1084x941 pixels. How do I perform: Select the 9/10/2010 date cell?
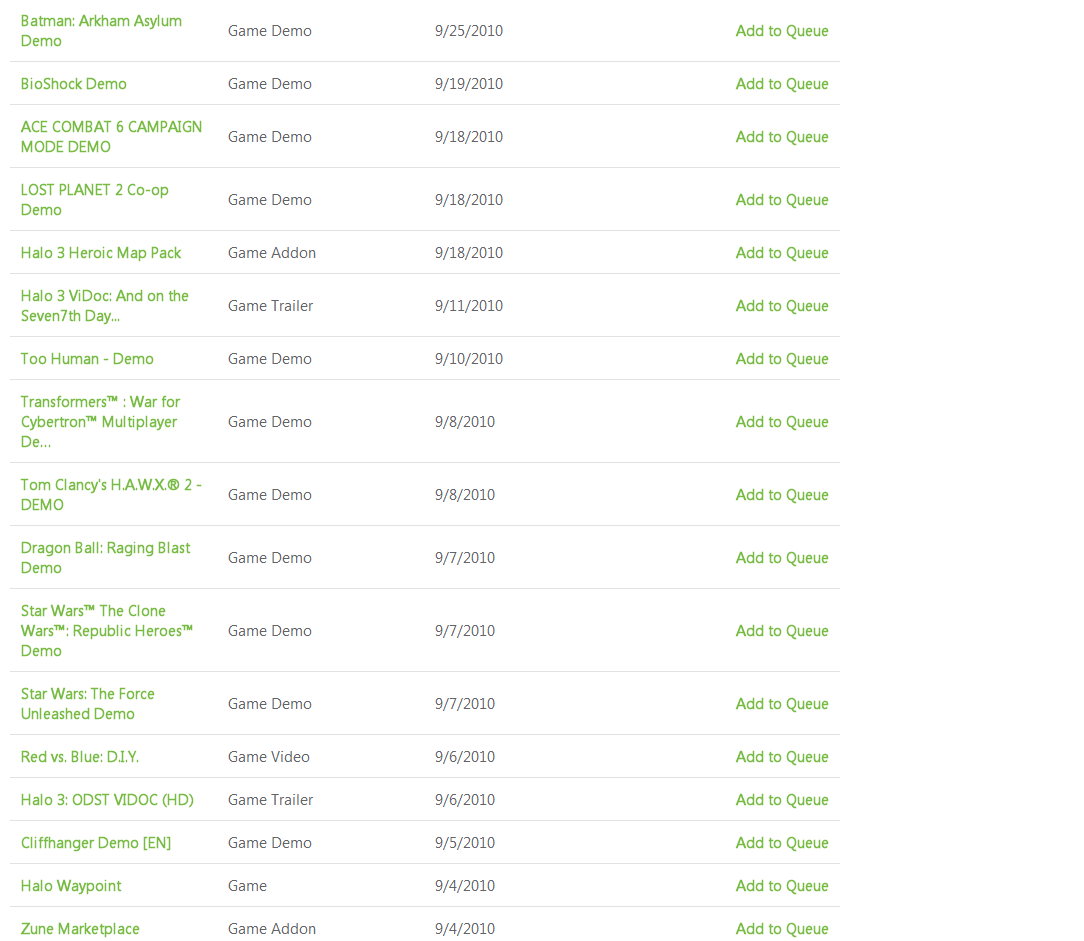[469, 359]
